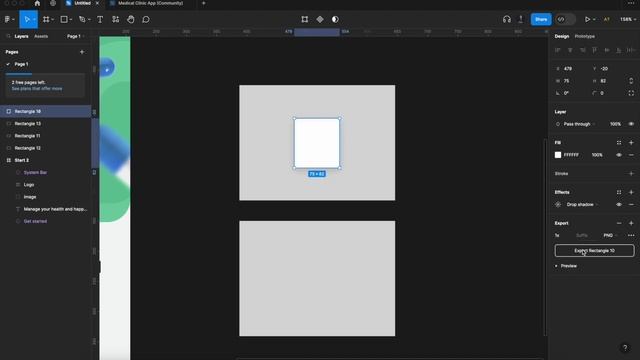Select the Comment tool
Image resolution: width=640 pixels, height=360 pixels.
tap(146, 19)
